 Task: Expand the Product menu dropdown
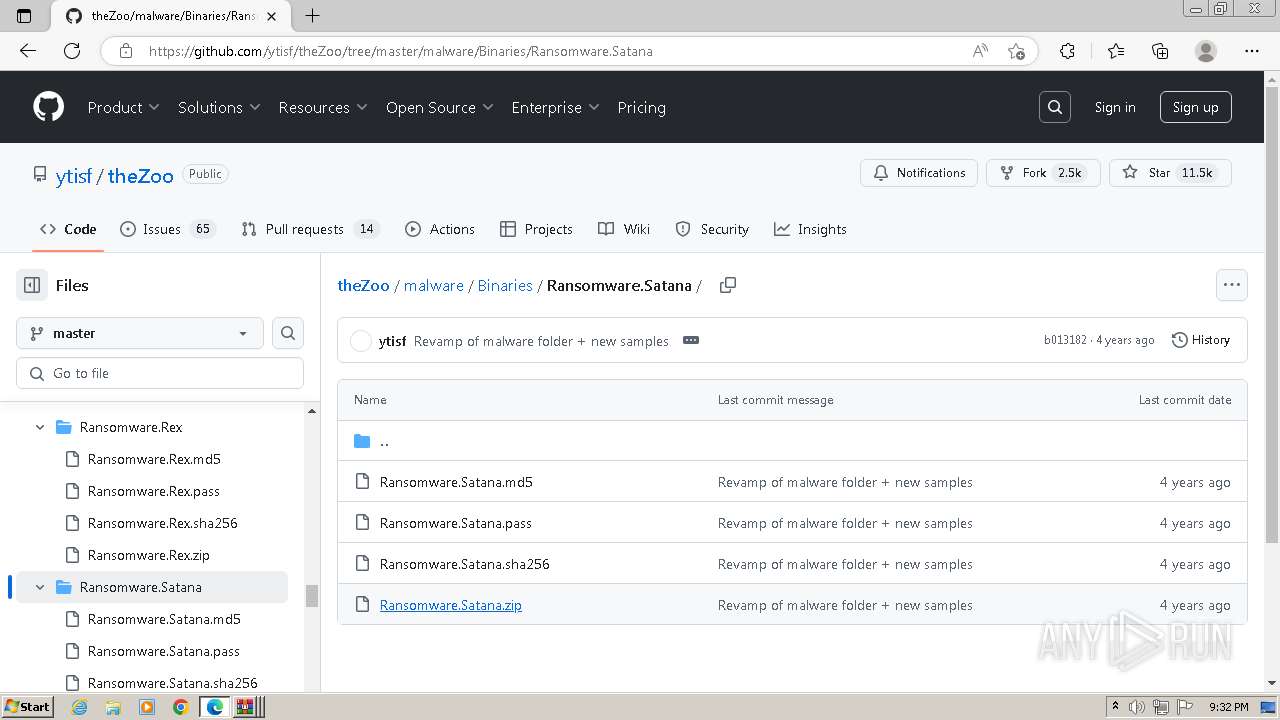[x=123, y=107]
